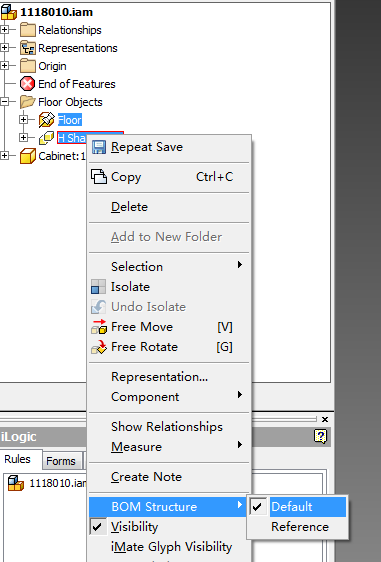Select the H Sha tree item label
The height and width of the screenshot is (562, 381).
click(72, 138)
